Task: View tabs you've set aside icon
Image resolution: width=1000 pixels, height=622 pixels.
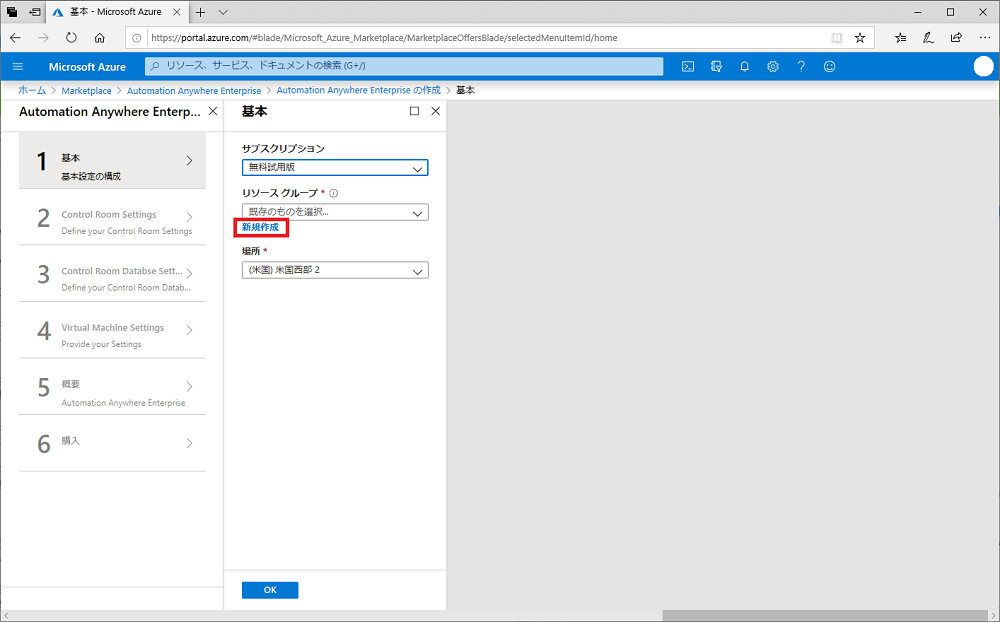Action: click(12, 12)
